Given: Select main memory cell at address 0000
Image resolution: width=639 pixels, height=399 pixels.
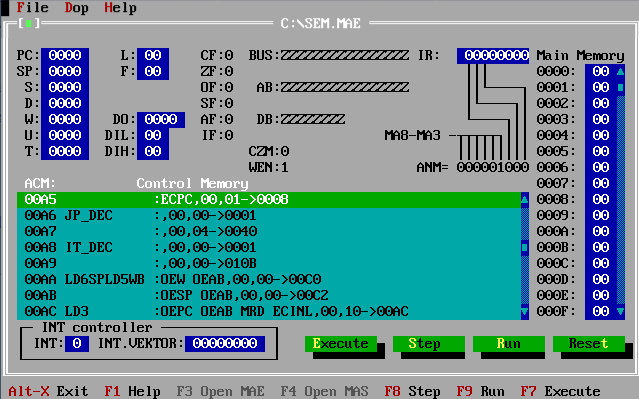Looking at the screenshot, I should click(x=601, y=71).
